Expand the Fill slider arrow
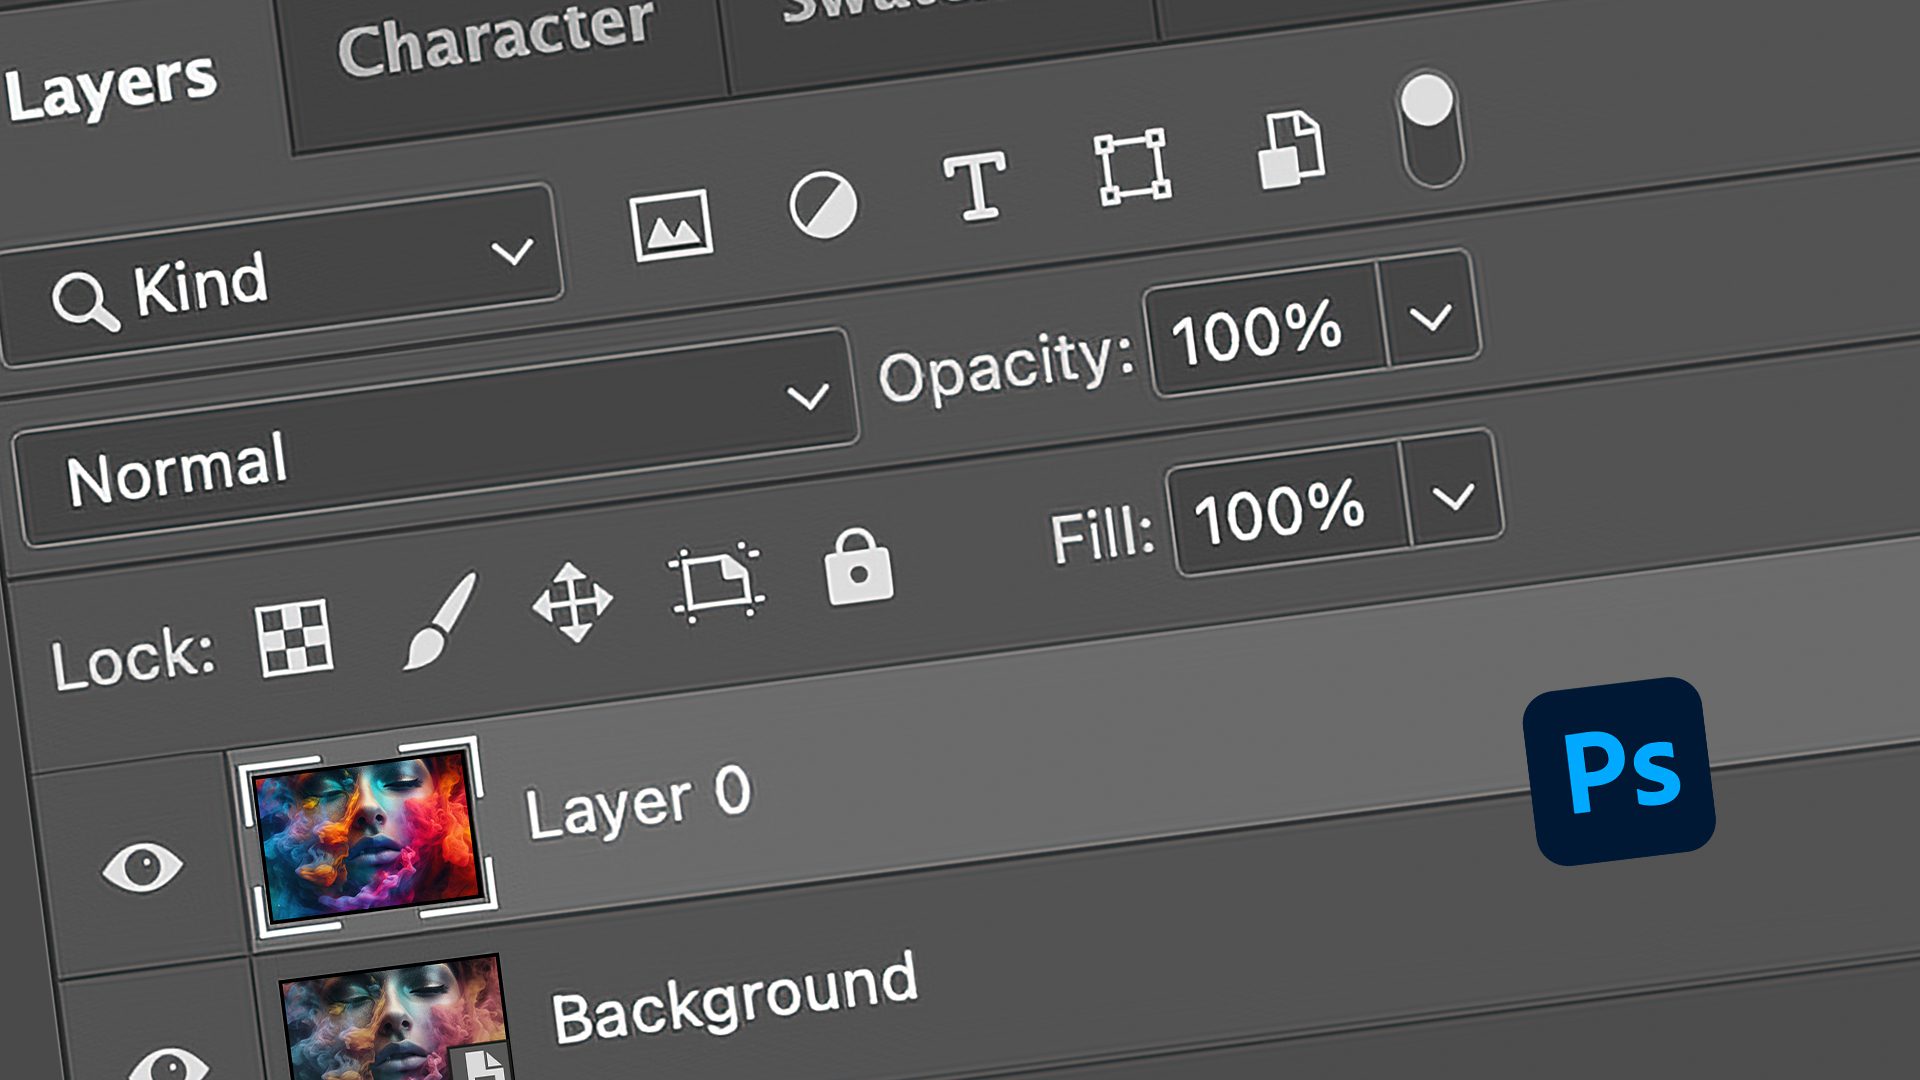This screenshot has width=1920, height=1080. tap(1453, 497)
